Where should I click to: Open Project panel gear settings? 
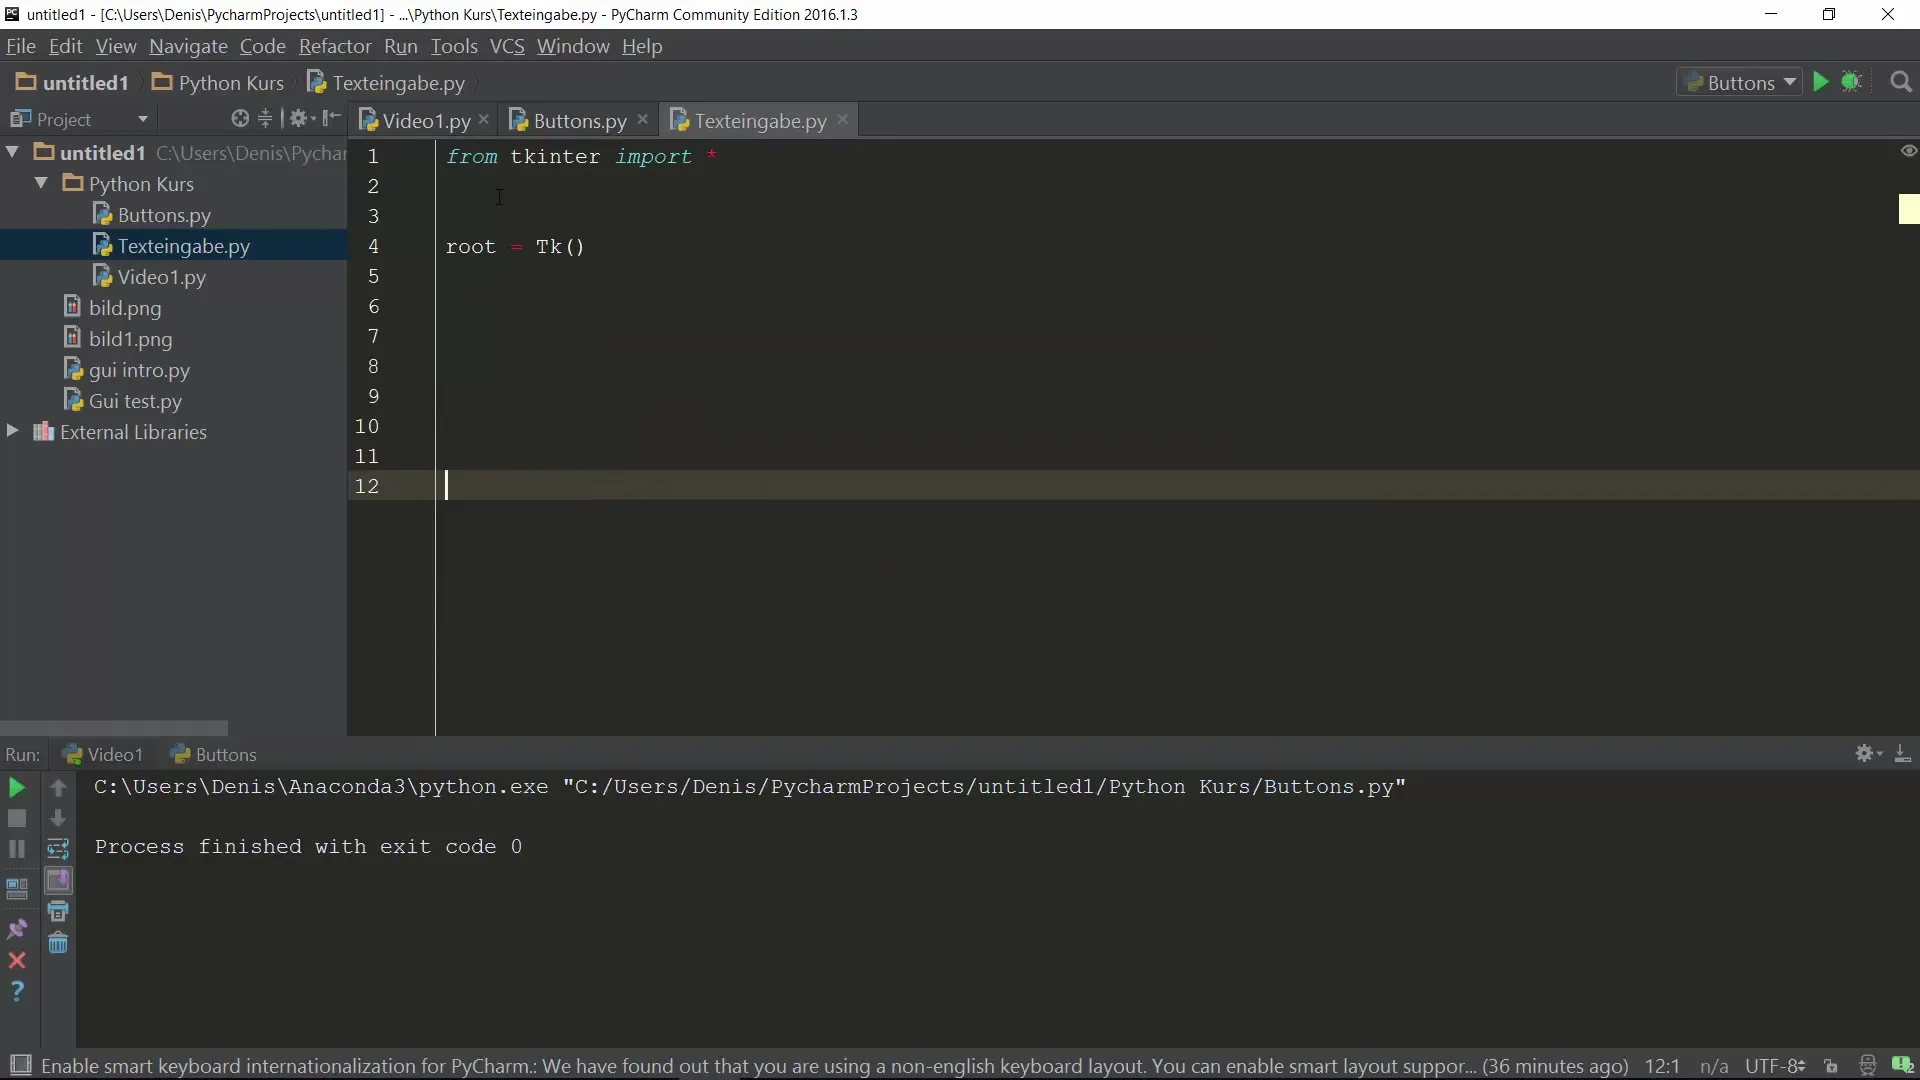(x=301, y=119)
